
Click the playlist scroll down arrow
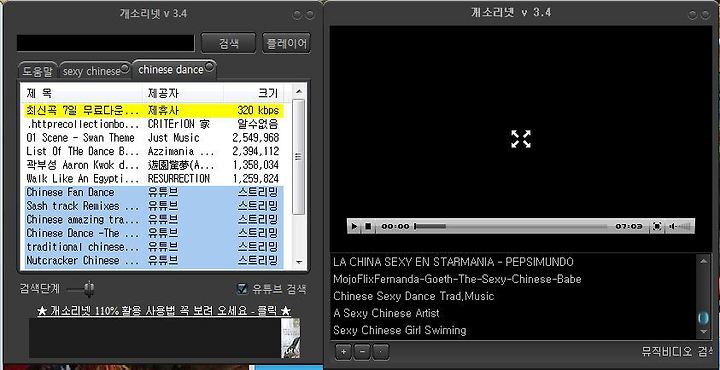point(703,331)
